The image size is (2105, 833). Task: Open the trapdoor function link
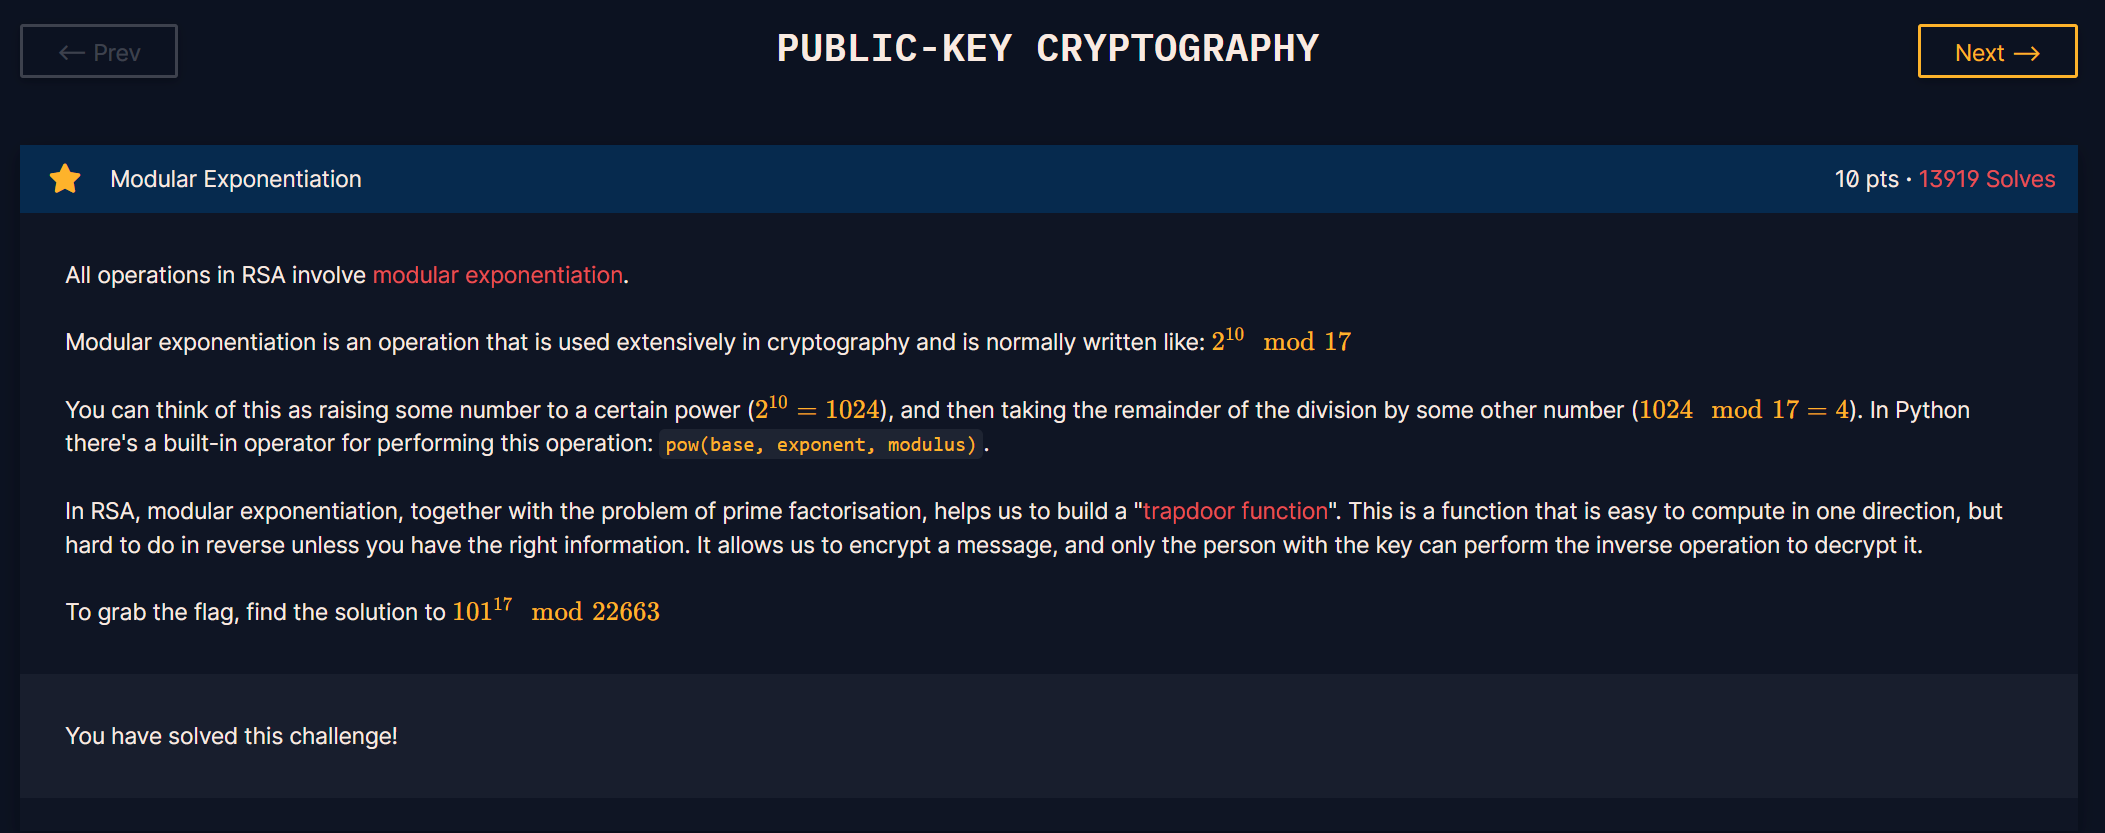pyautogui.click(x=1235, y=511)
